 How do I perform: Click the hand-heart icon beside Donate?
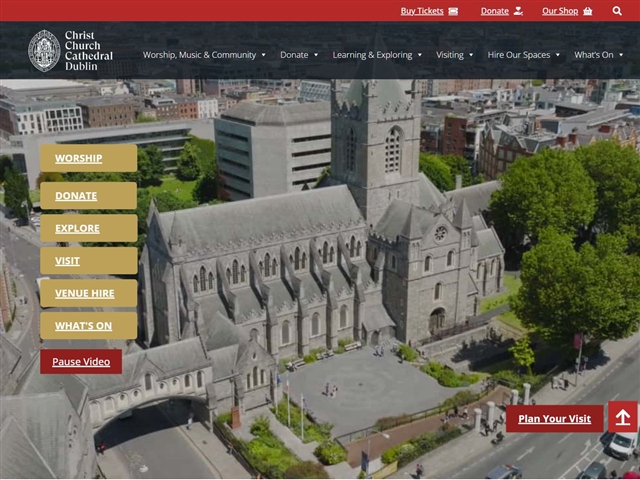(x=518, y=11)
